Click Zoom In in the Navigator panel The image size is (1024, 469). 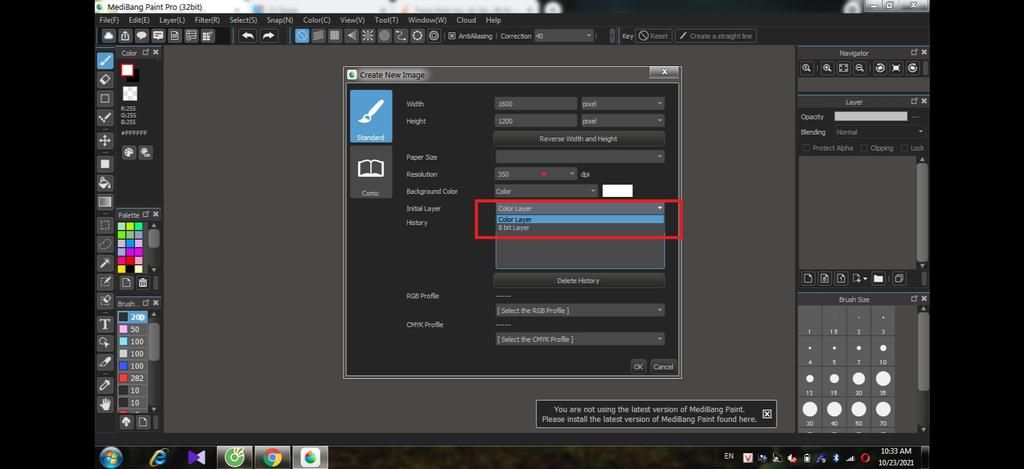point(827,68)
